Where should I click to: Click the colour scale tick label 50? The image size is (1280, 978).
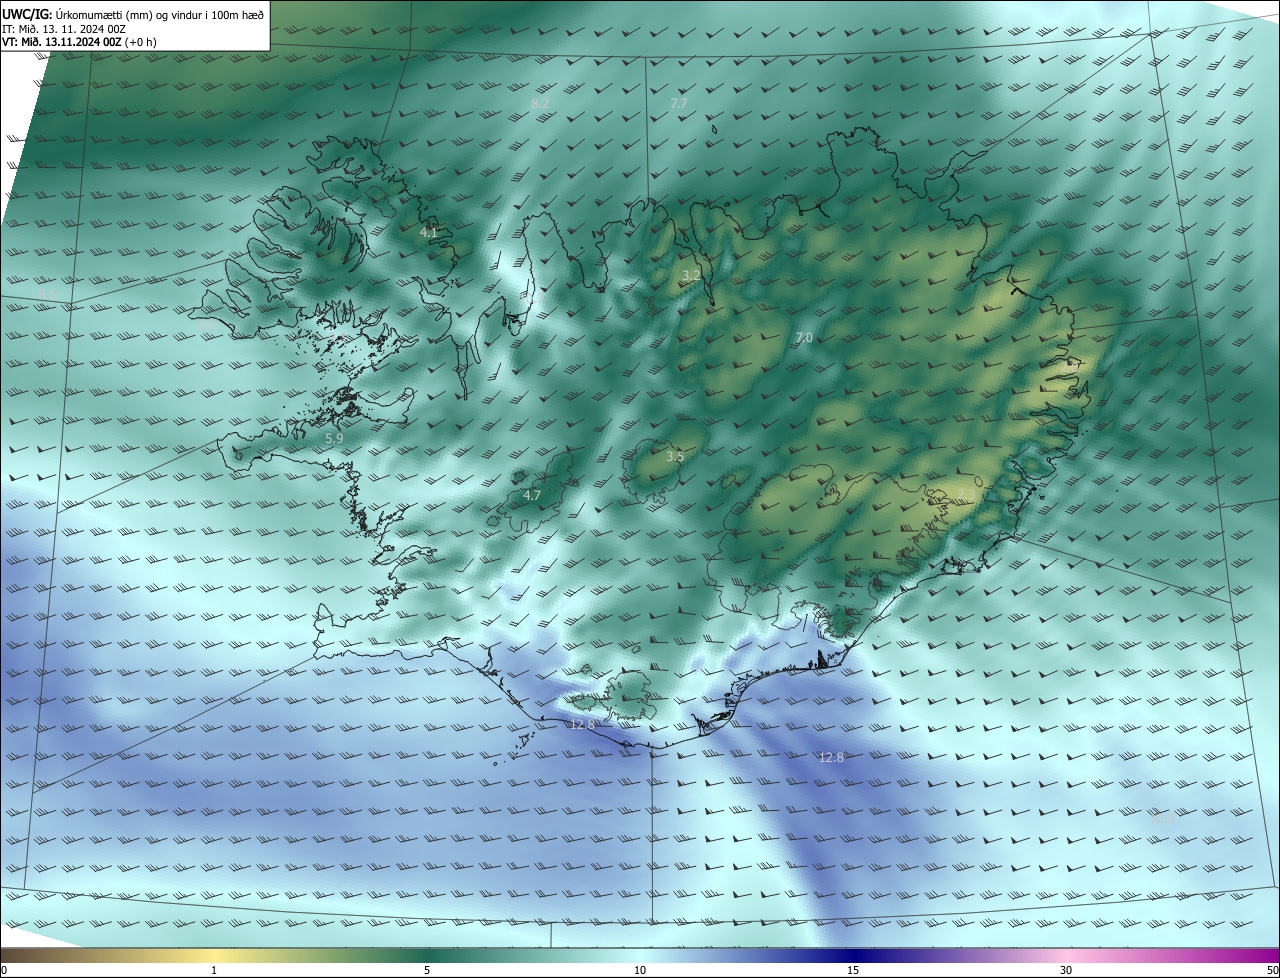coord(1272,970)
